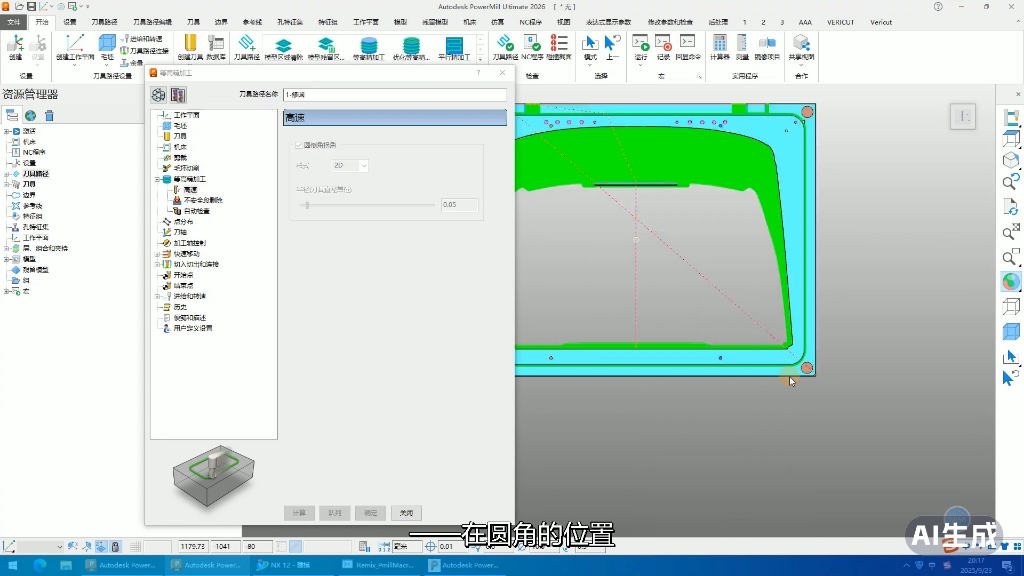Expand the 切入切出和连接 tree node
This screenshot has width=1024, height=576.
[157, 264]
